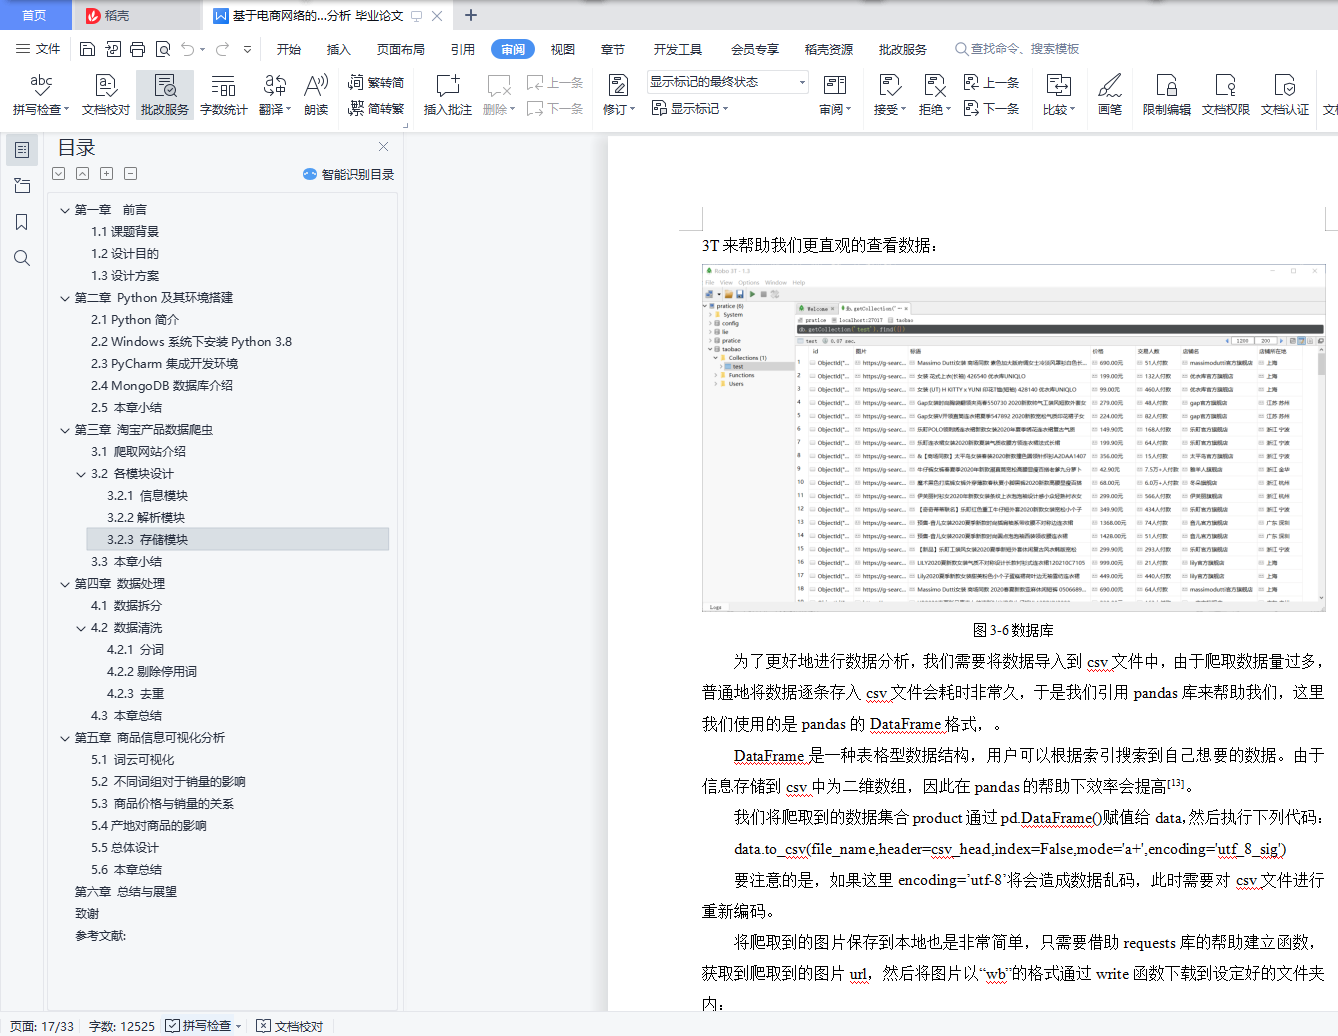
Task: Open the 审阅 pane dropdown in ribbon
Action: pos(835,95)
